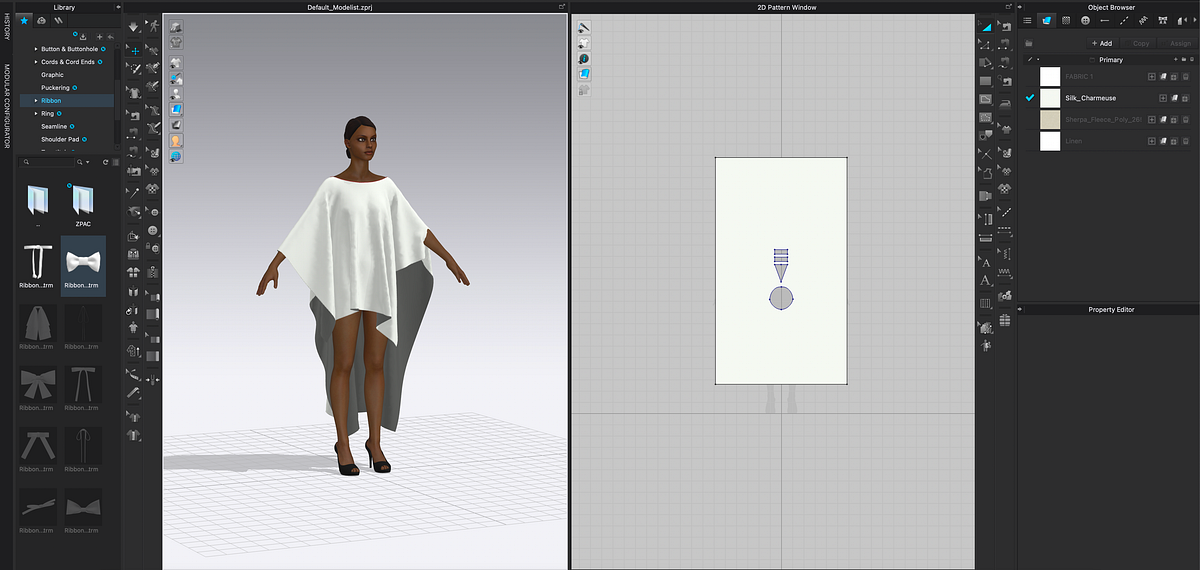Open the ZPAC folder thumbnail
This screenshot has width=1200, height=570.
coord(83,201)
